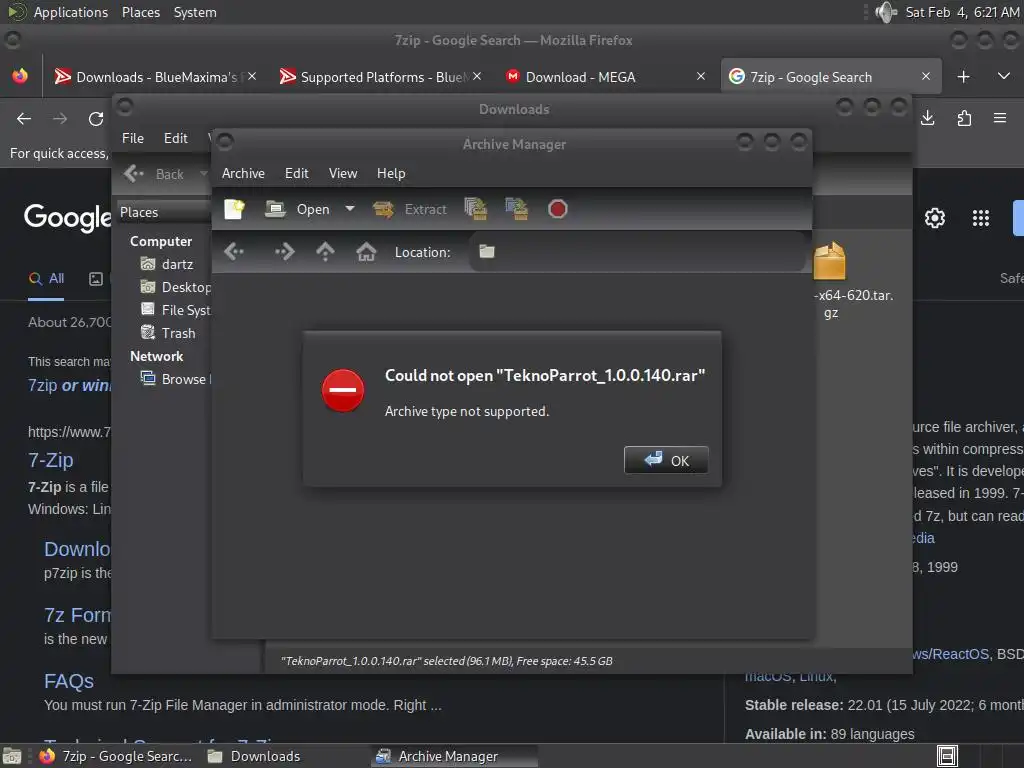
Task: Open the View menu in Archive Manager
Action: pos(343,173)
